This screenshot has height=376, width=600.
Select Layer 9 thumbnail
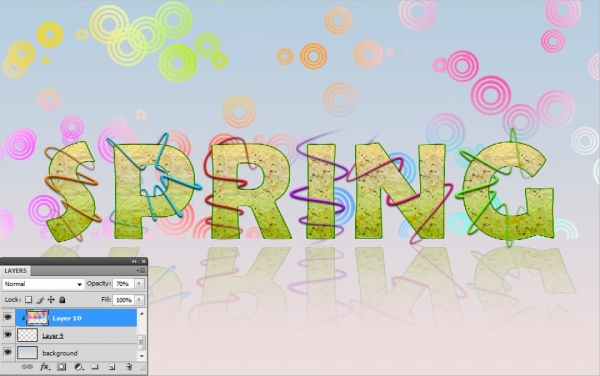tap(28, 335)
